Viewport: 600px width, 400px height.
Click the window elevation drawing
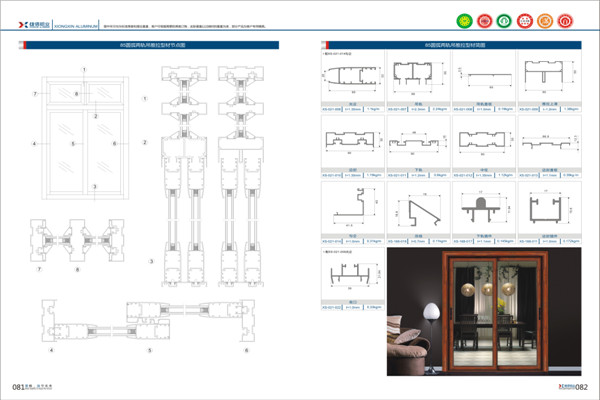[x=85, y=138]
